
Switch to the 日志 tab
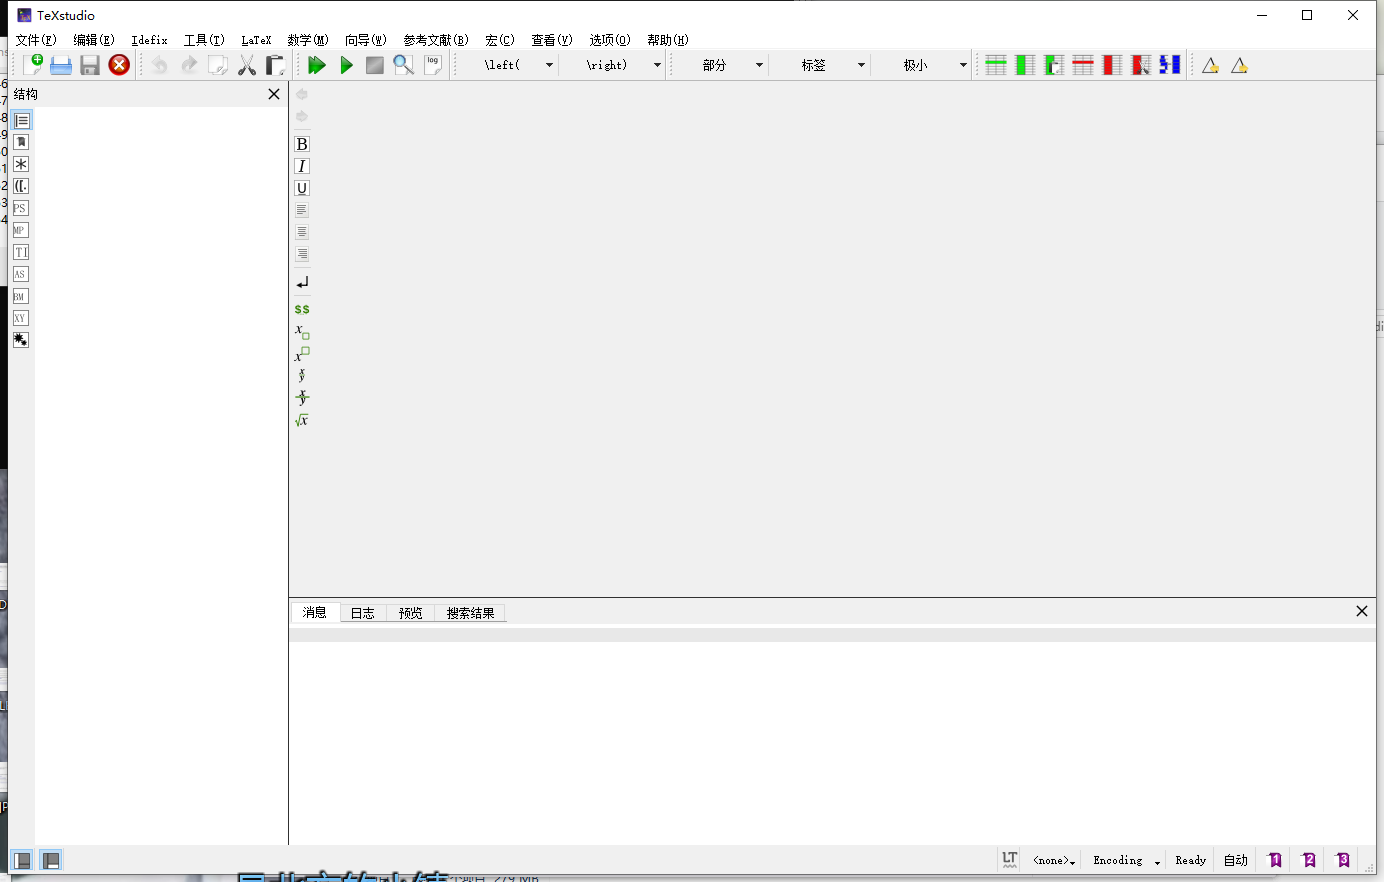[362, 613]
